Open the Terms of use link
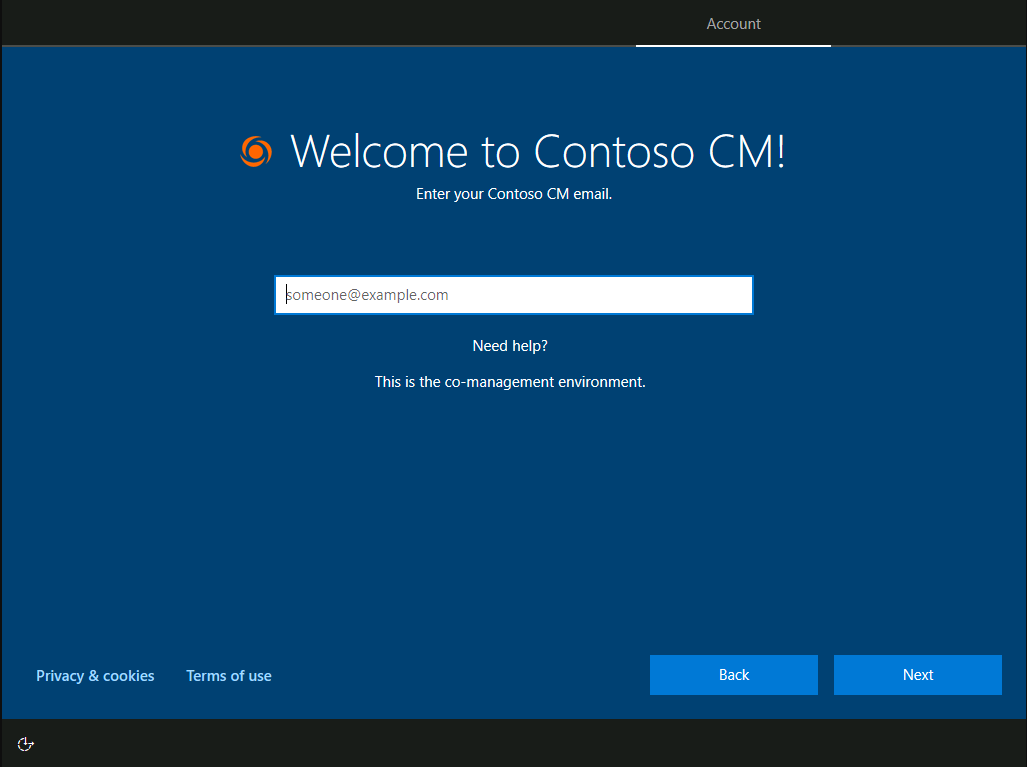The height and width of the screenshot is (767, 1027). click(229, 676)
